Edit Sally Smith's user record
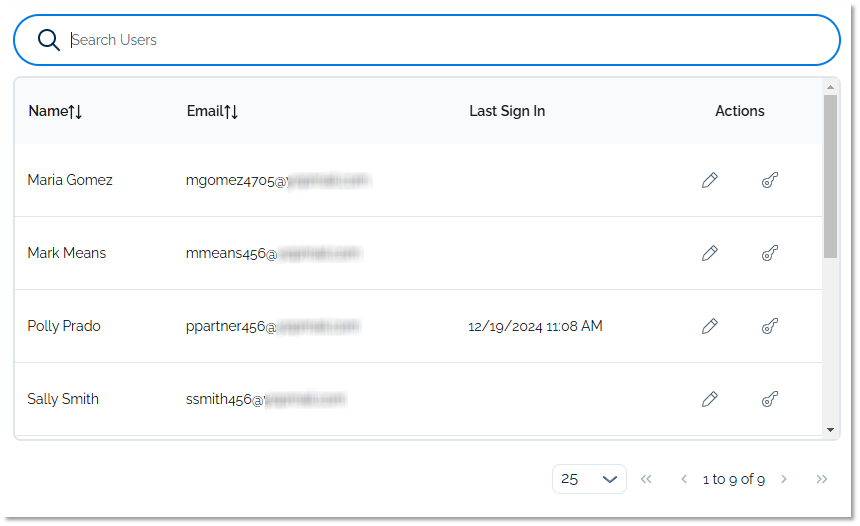860x526 pixels. [x=710, y=399]
